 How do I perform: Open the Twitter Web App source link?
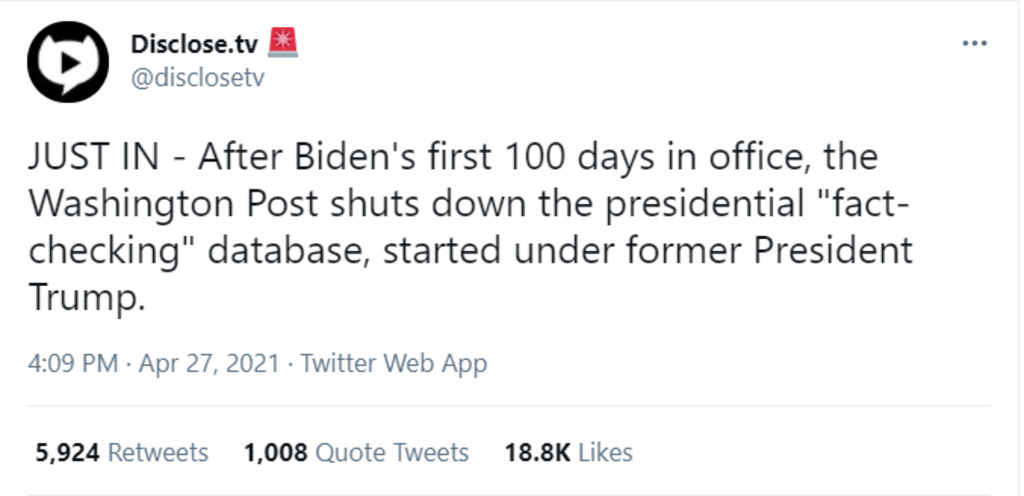[x=394, y=364]
